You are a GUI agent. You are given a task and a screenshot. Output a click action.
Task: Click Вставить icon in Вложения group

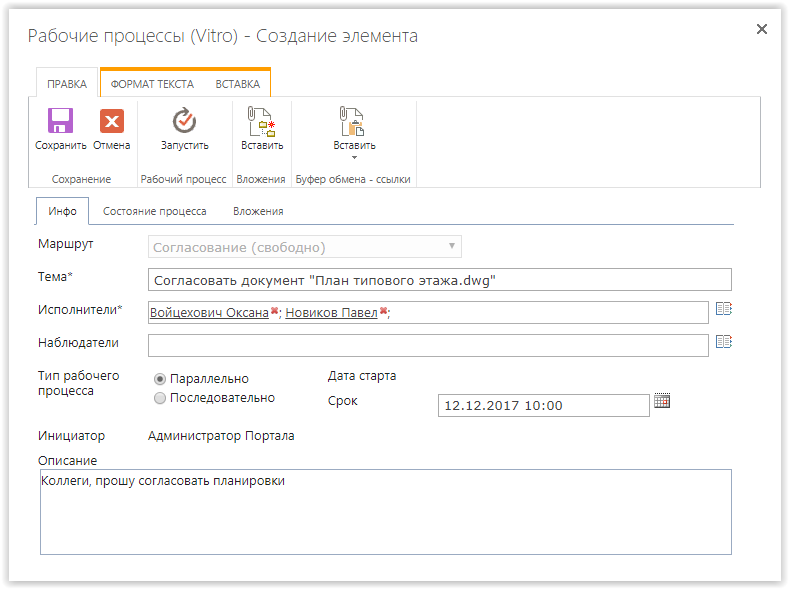(x=262, y=121)
